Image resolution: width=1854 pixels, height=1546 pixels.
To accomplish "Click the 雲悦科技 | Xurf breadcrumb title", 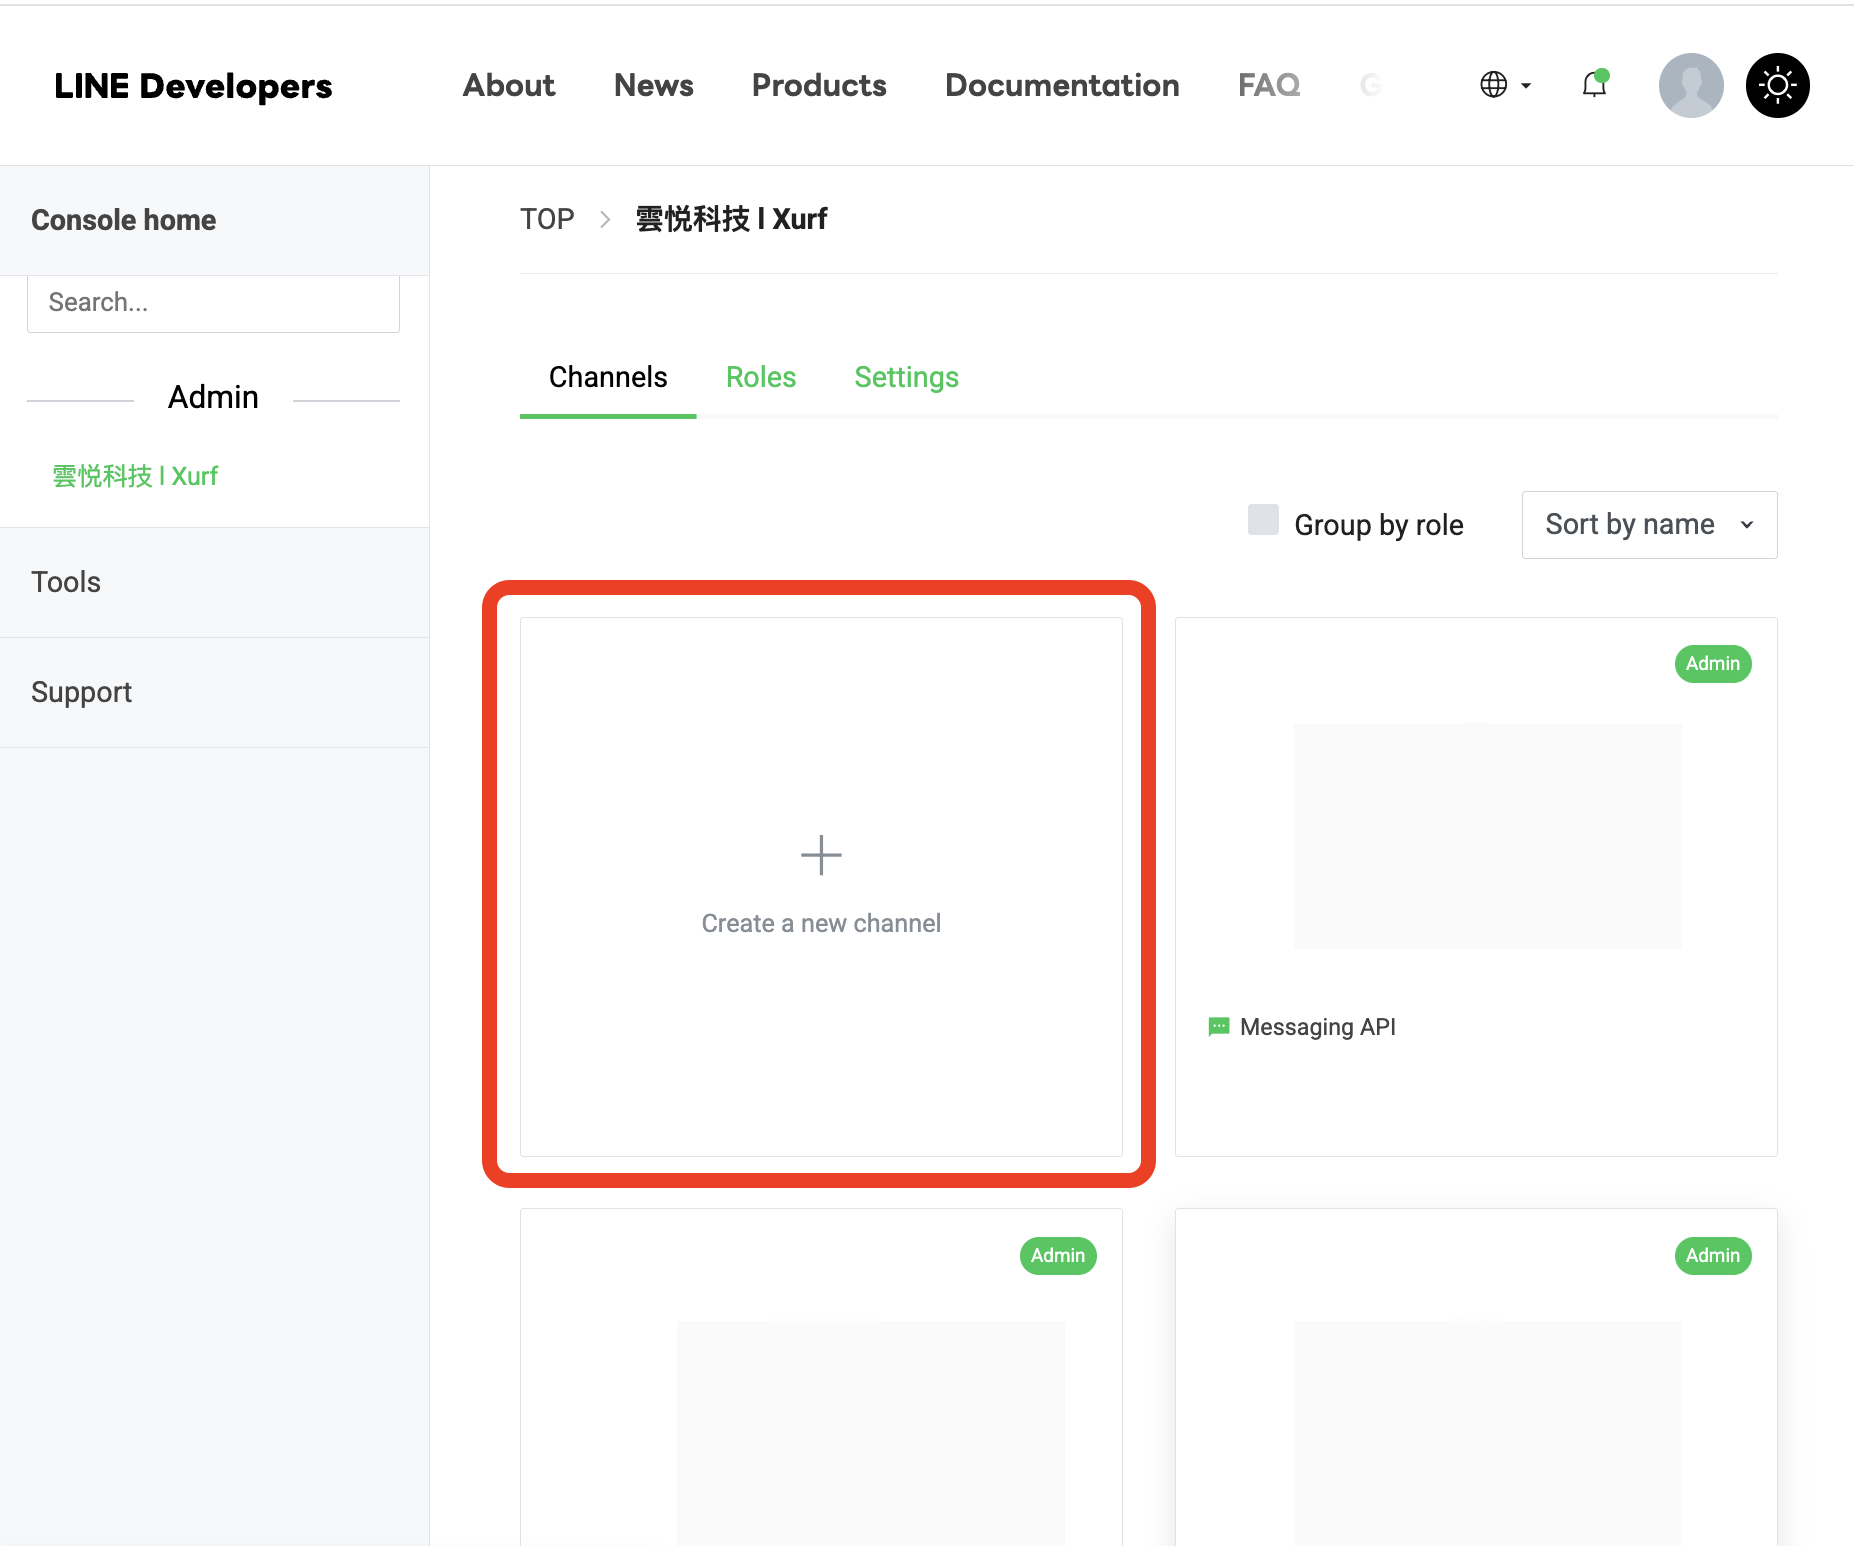I will [731, 219].
